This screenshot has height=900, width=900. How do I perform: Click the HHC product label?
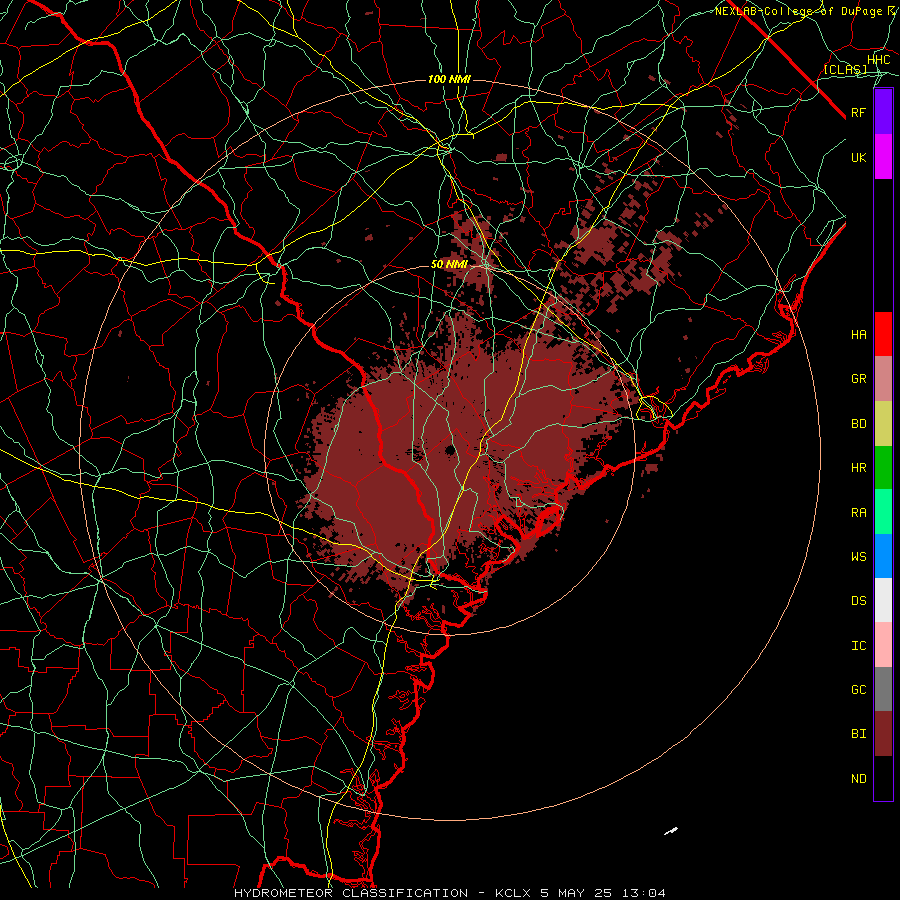[878, 60]
